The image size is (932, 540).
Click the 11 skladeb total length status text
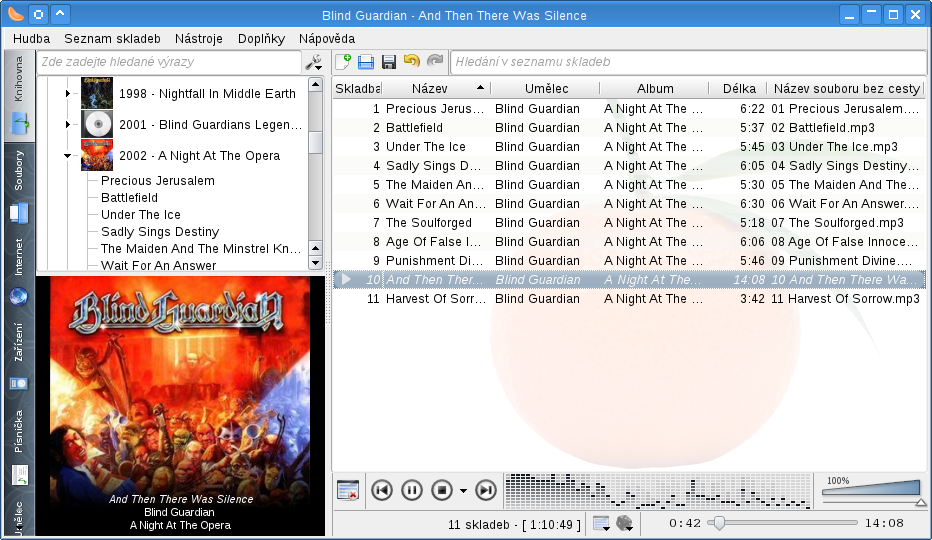(514, 525)
